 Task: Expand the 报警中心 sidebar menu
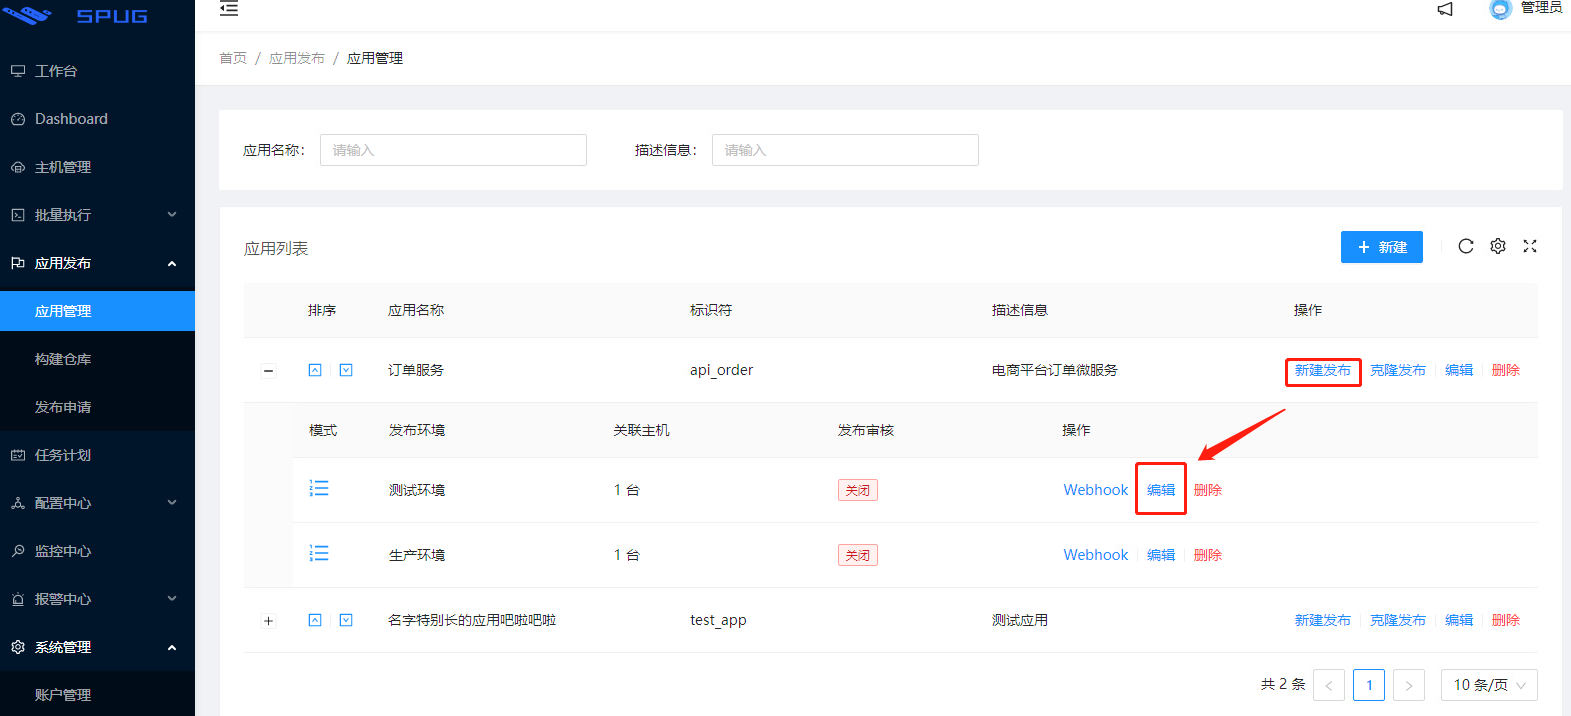point(97,599)
